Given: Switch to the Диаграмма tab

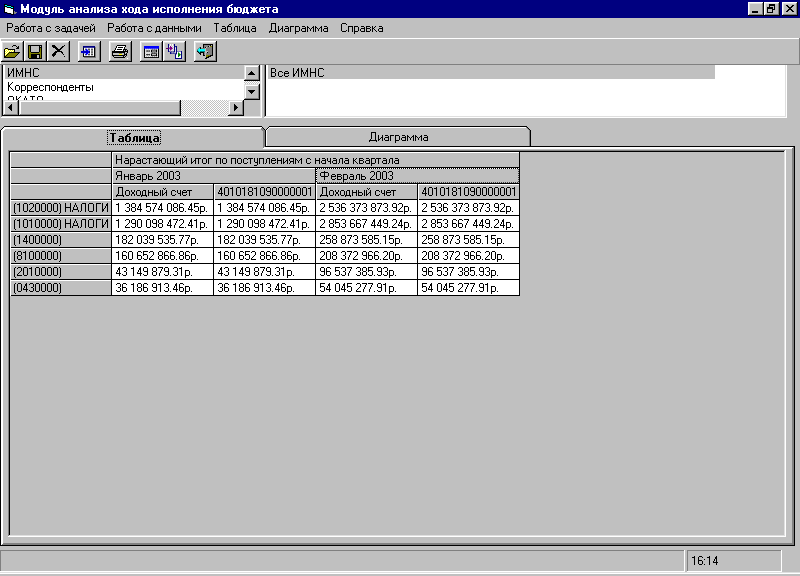Looking at the screenshot, I should [398, 137].
